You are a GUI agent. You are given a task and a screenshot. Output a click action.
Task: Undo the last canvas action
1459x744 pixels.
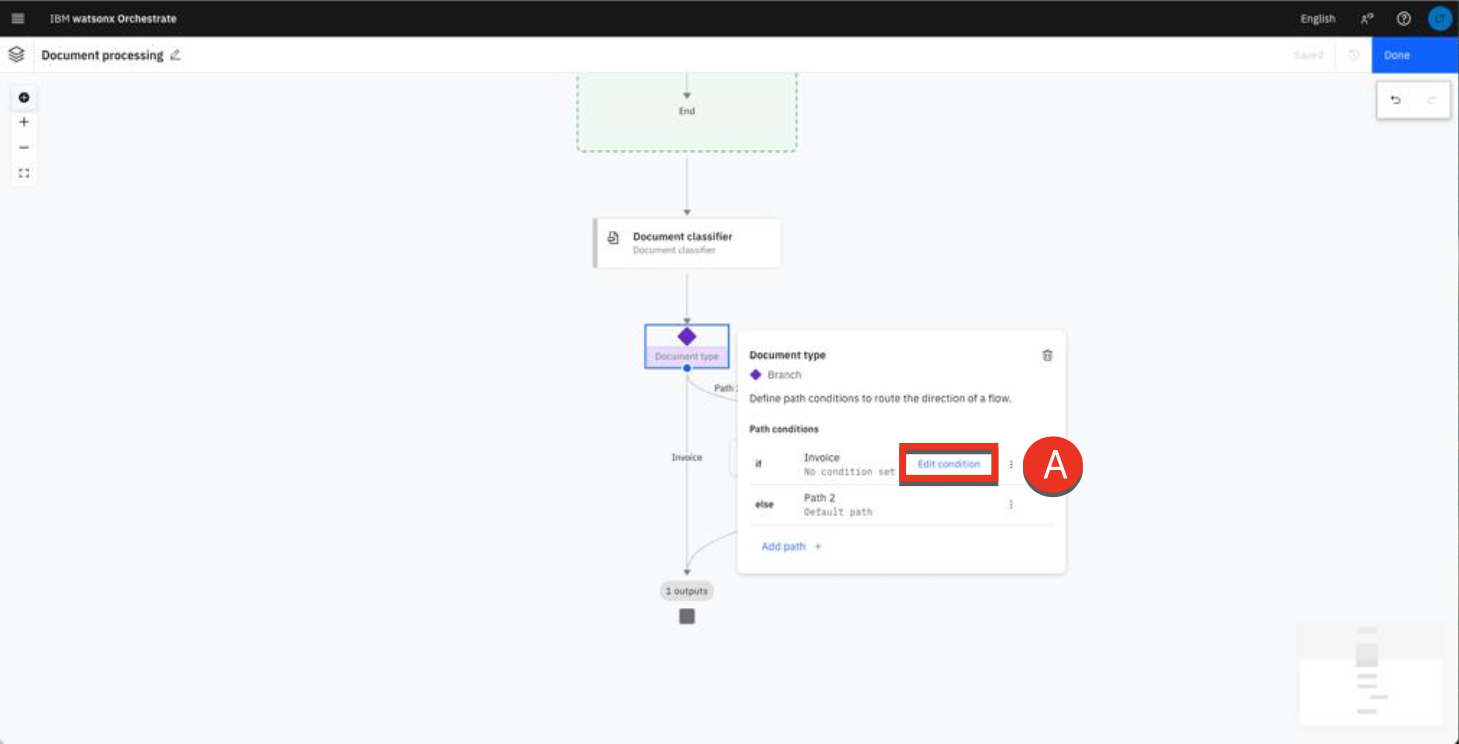1396,100
